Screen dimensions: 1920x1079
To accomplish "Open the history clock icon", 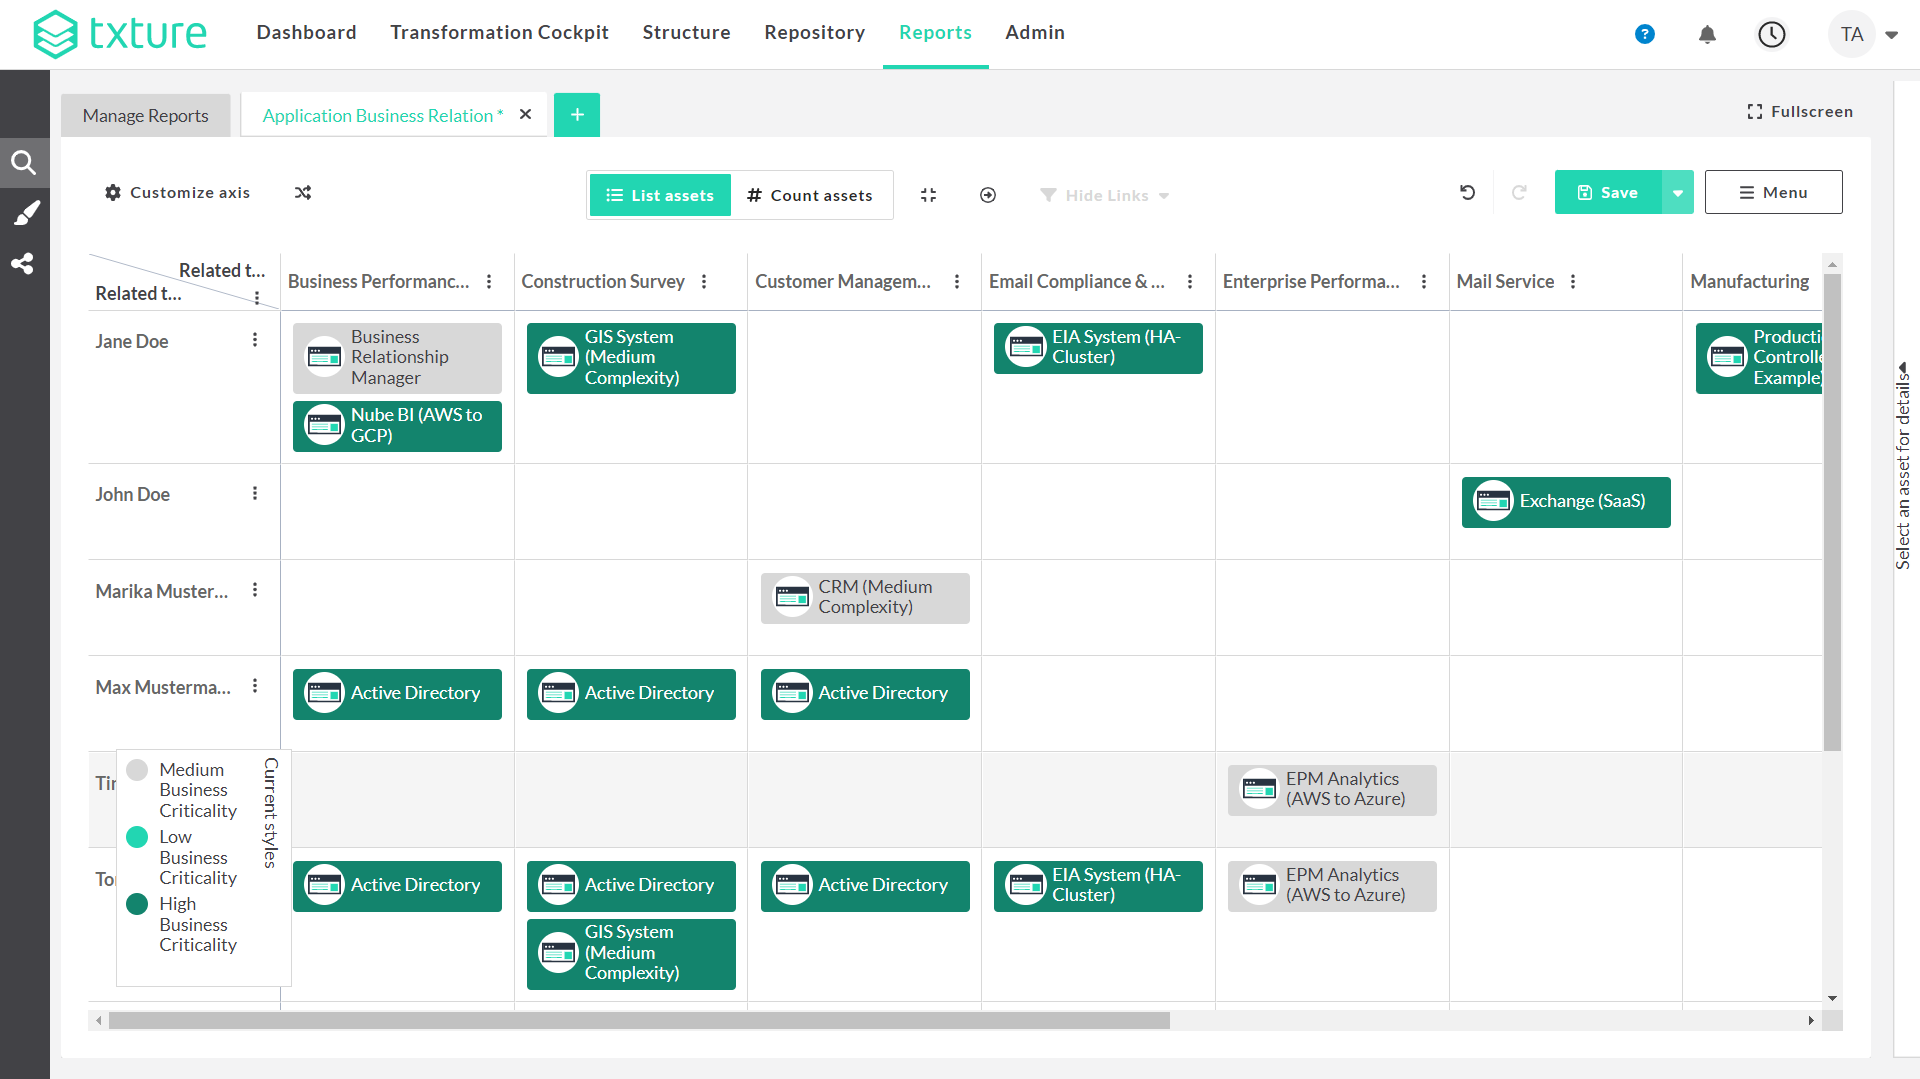I will [1771, 34].
